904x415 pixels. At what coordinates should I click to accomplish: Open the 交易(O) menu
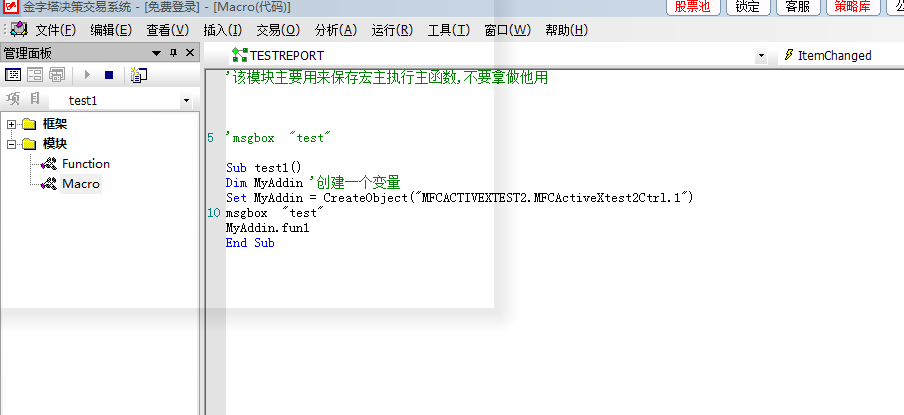(x=278, y=30)
